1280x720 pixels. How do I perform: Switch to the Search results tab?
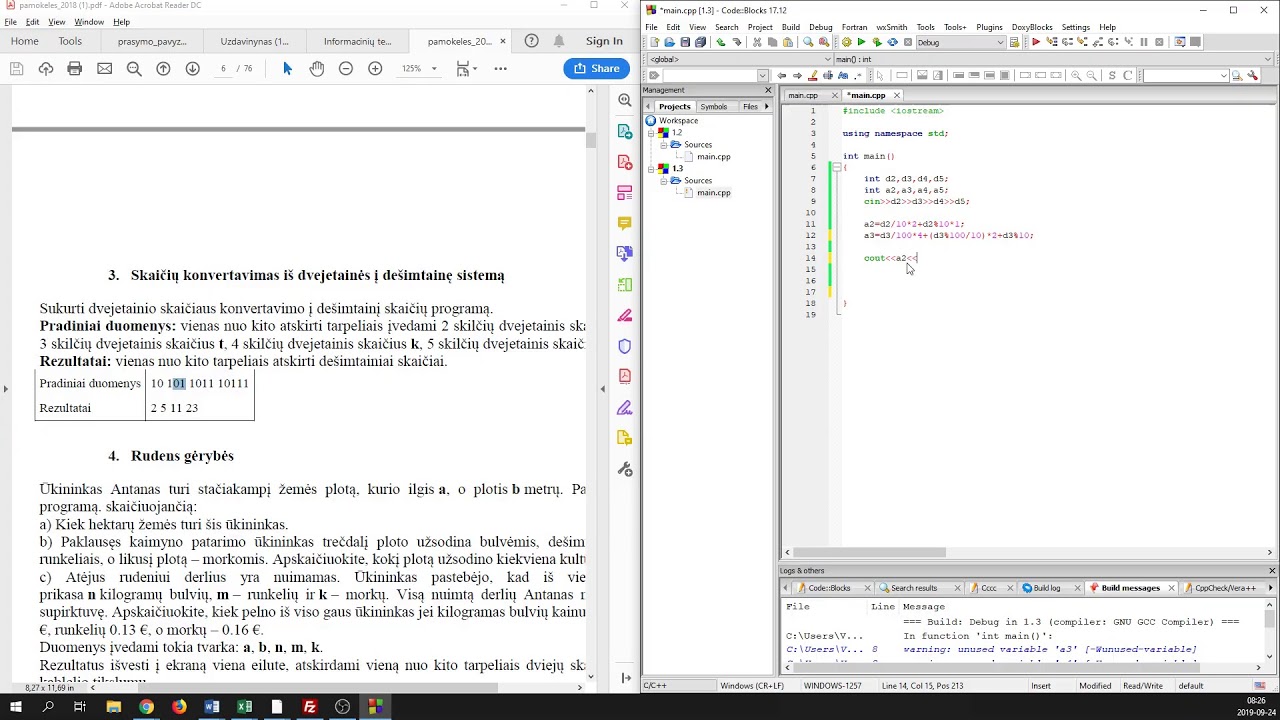914,588
